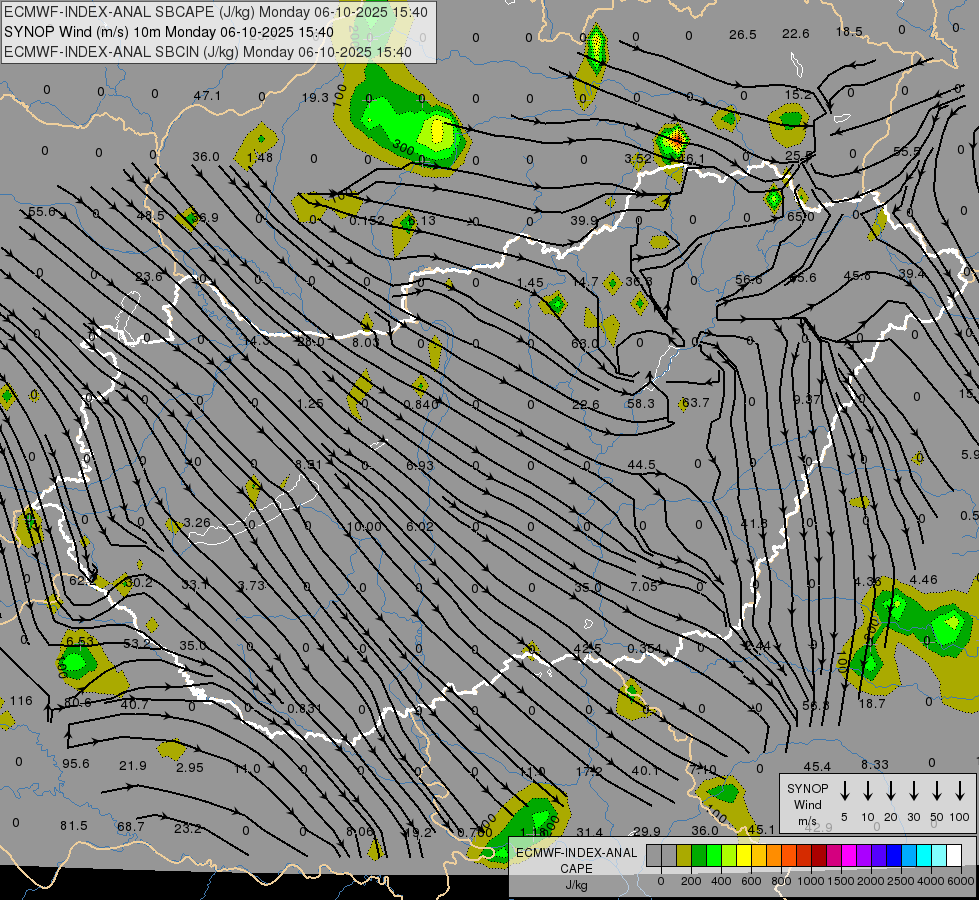Select the 30 m/s wind arrow symbol
Image resolution: width=979 pixels, height=900 pixels.
914,791
